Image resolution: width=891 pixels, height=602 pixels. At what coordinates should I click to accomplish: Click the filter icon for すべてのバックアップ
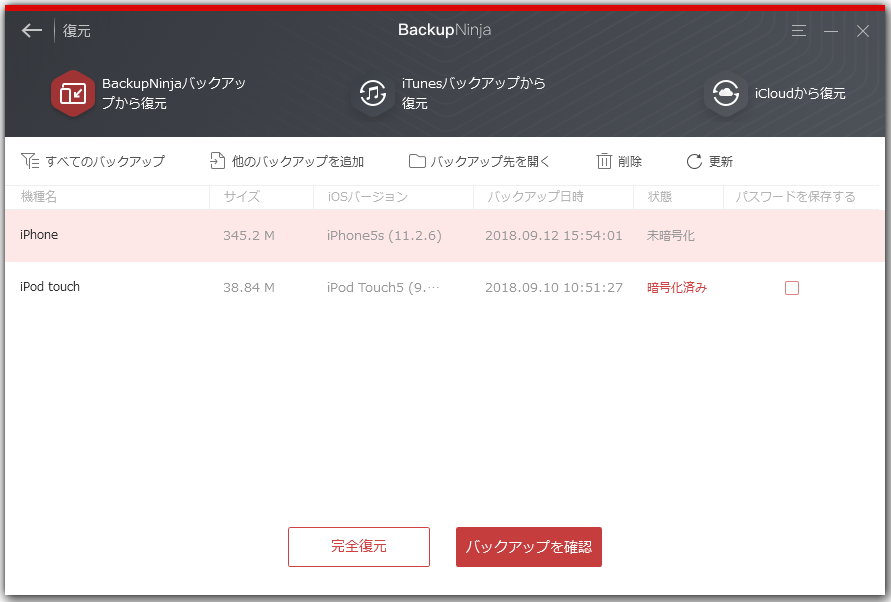[30, 161]
